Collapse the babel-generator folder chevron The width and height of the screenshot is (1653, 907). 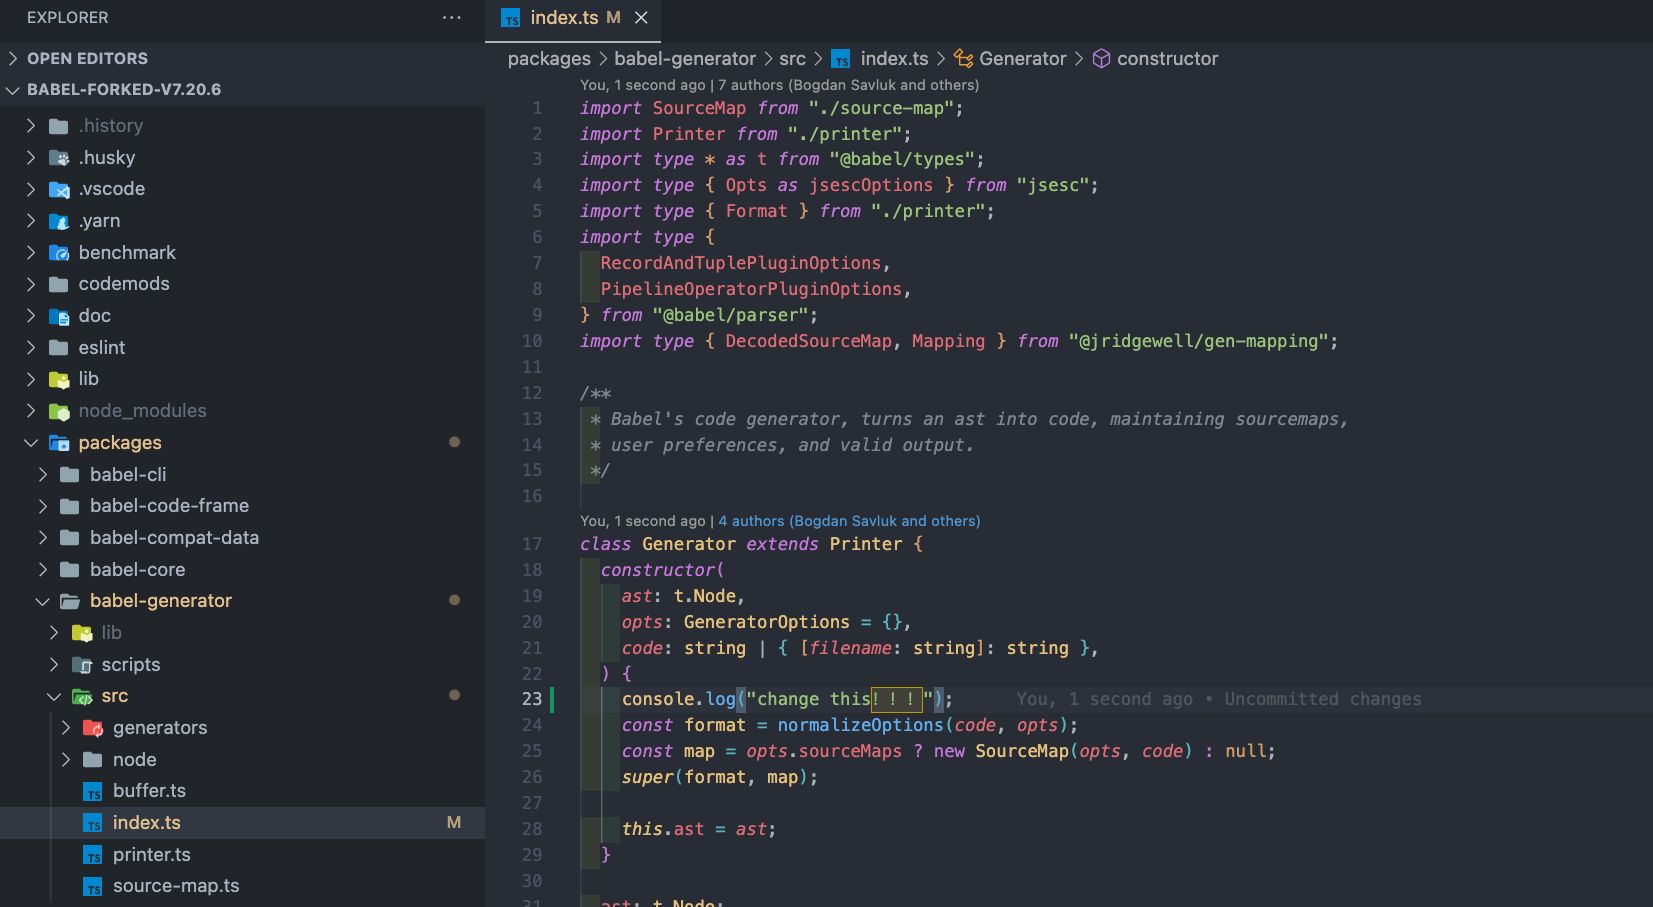42,601
